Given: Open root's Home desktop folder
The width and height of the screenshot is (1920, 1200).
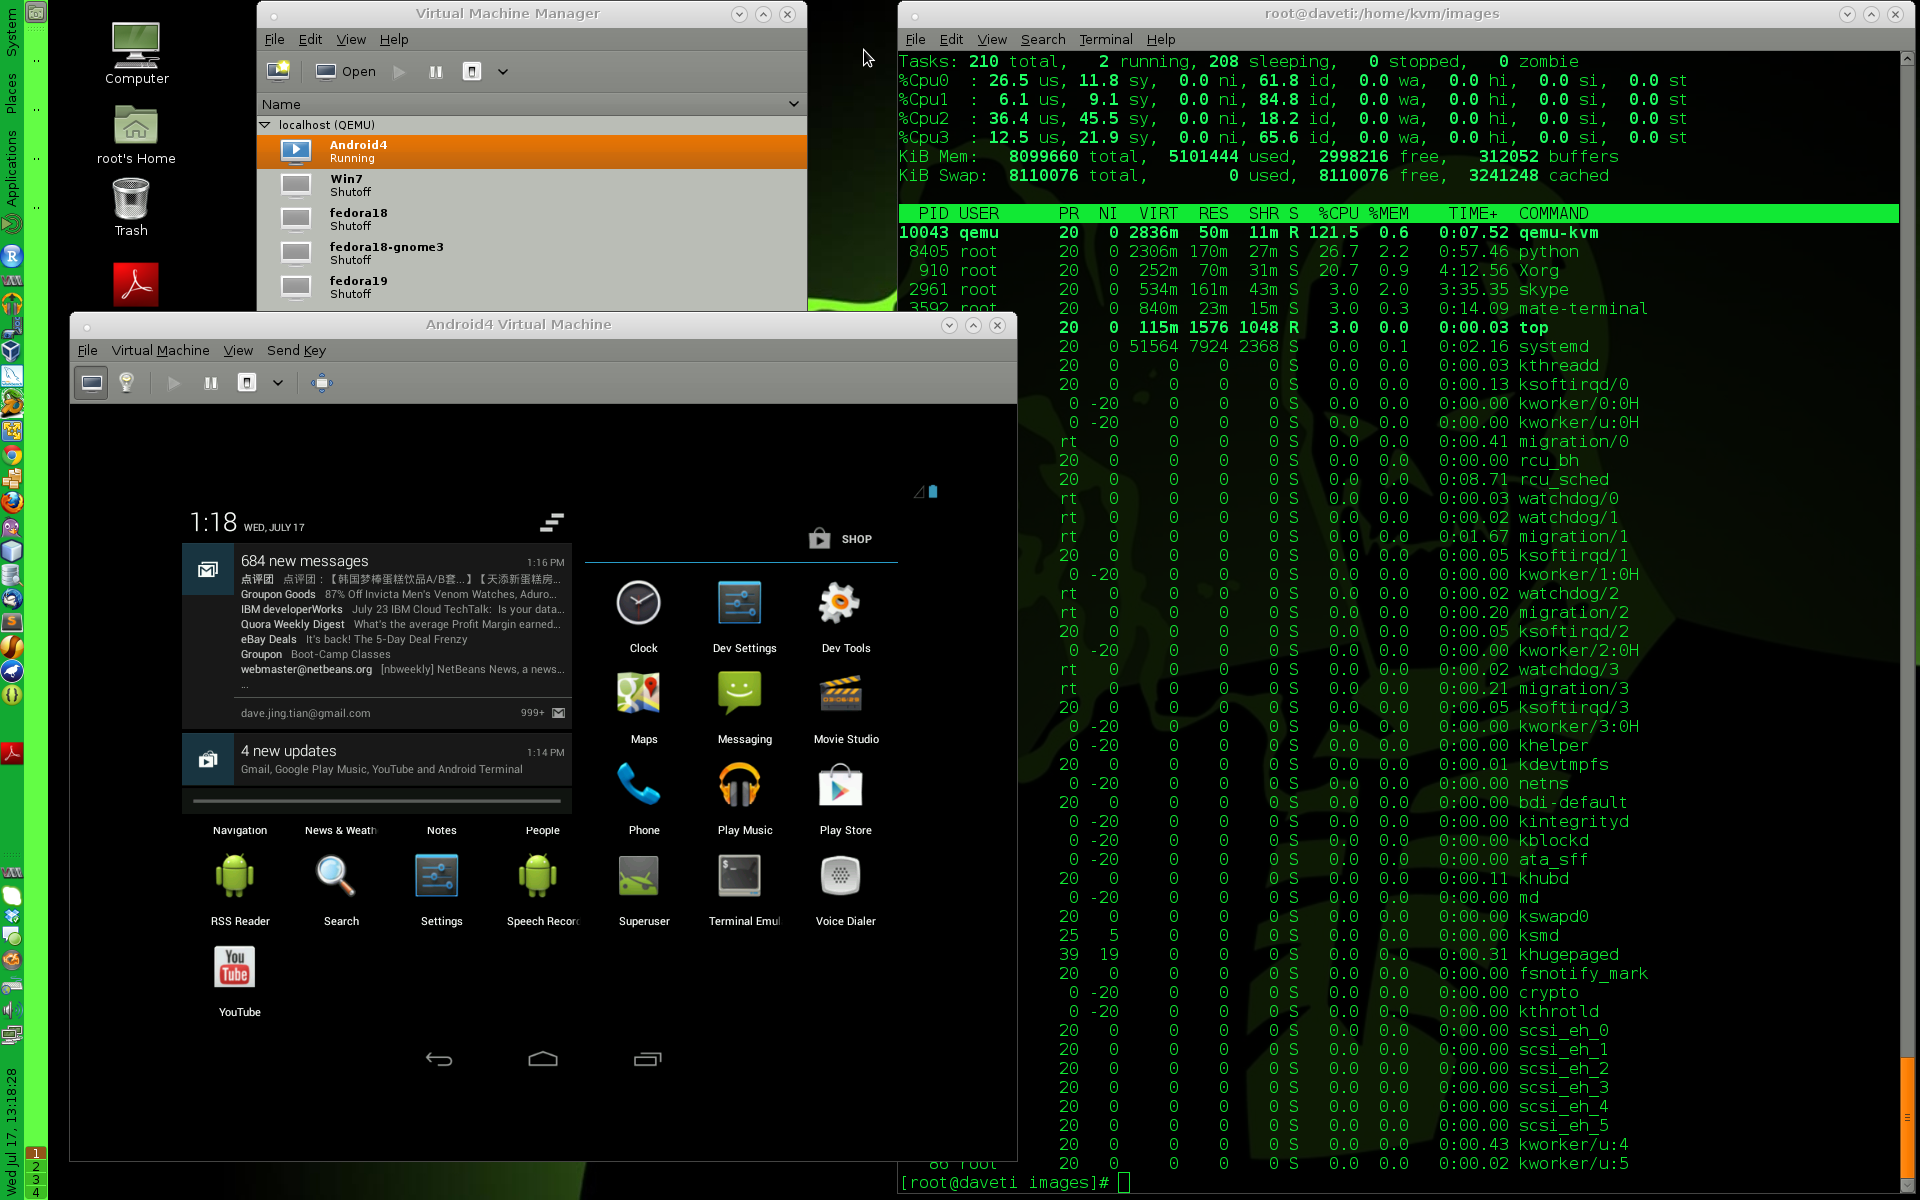Looking at the screenshot, I should tap(136, 135).
